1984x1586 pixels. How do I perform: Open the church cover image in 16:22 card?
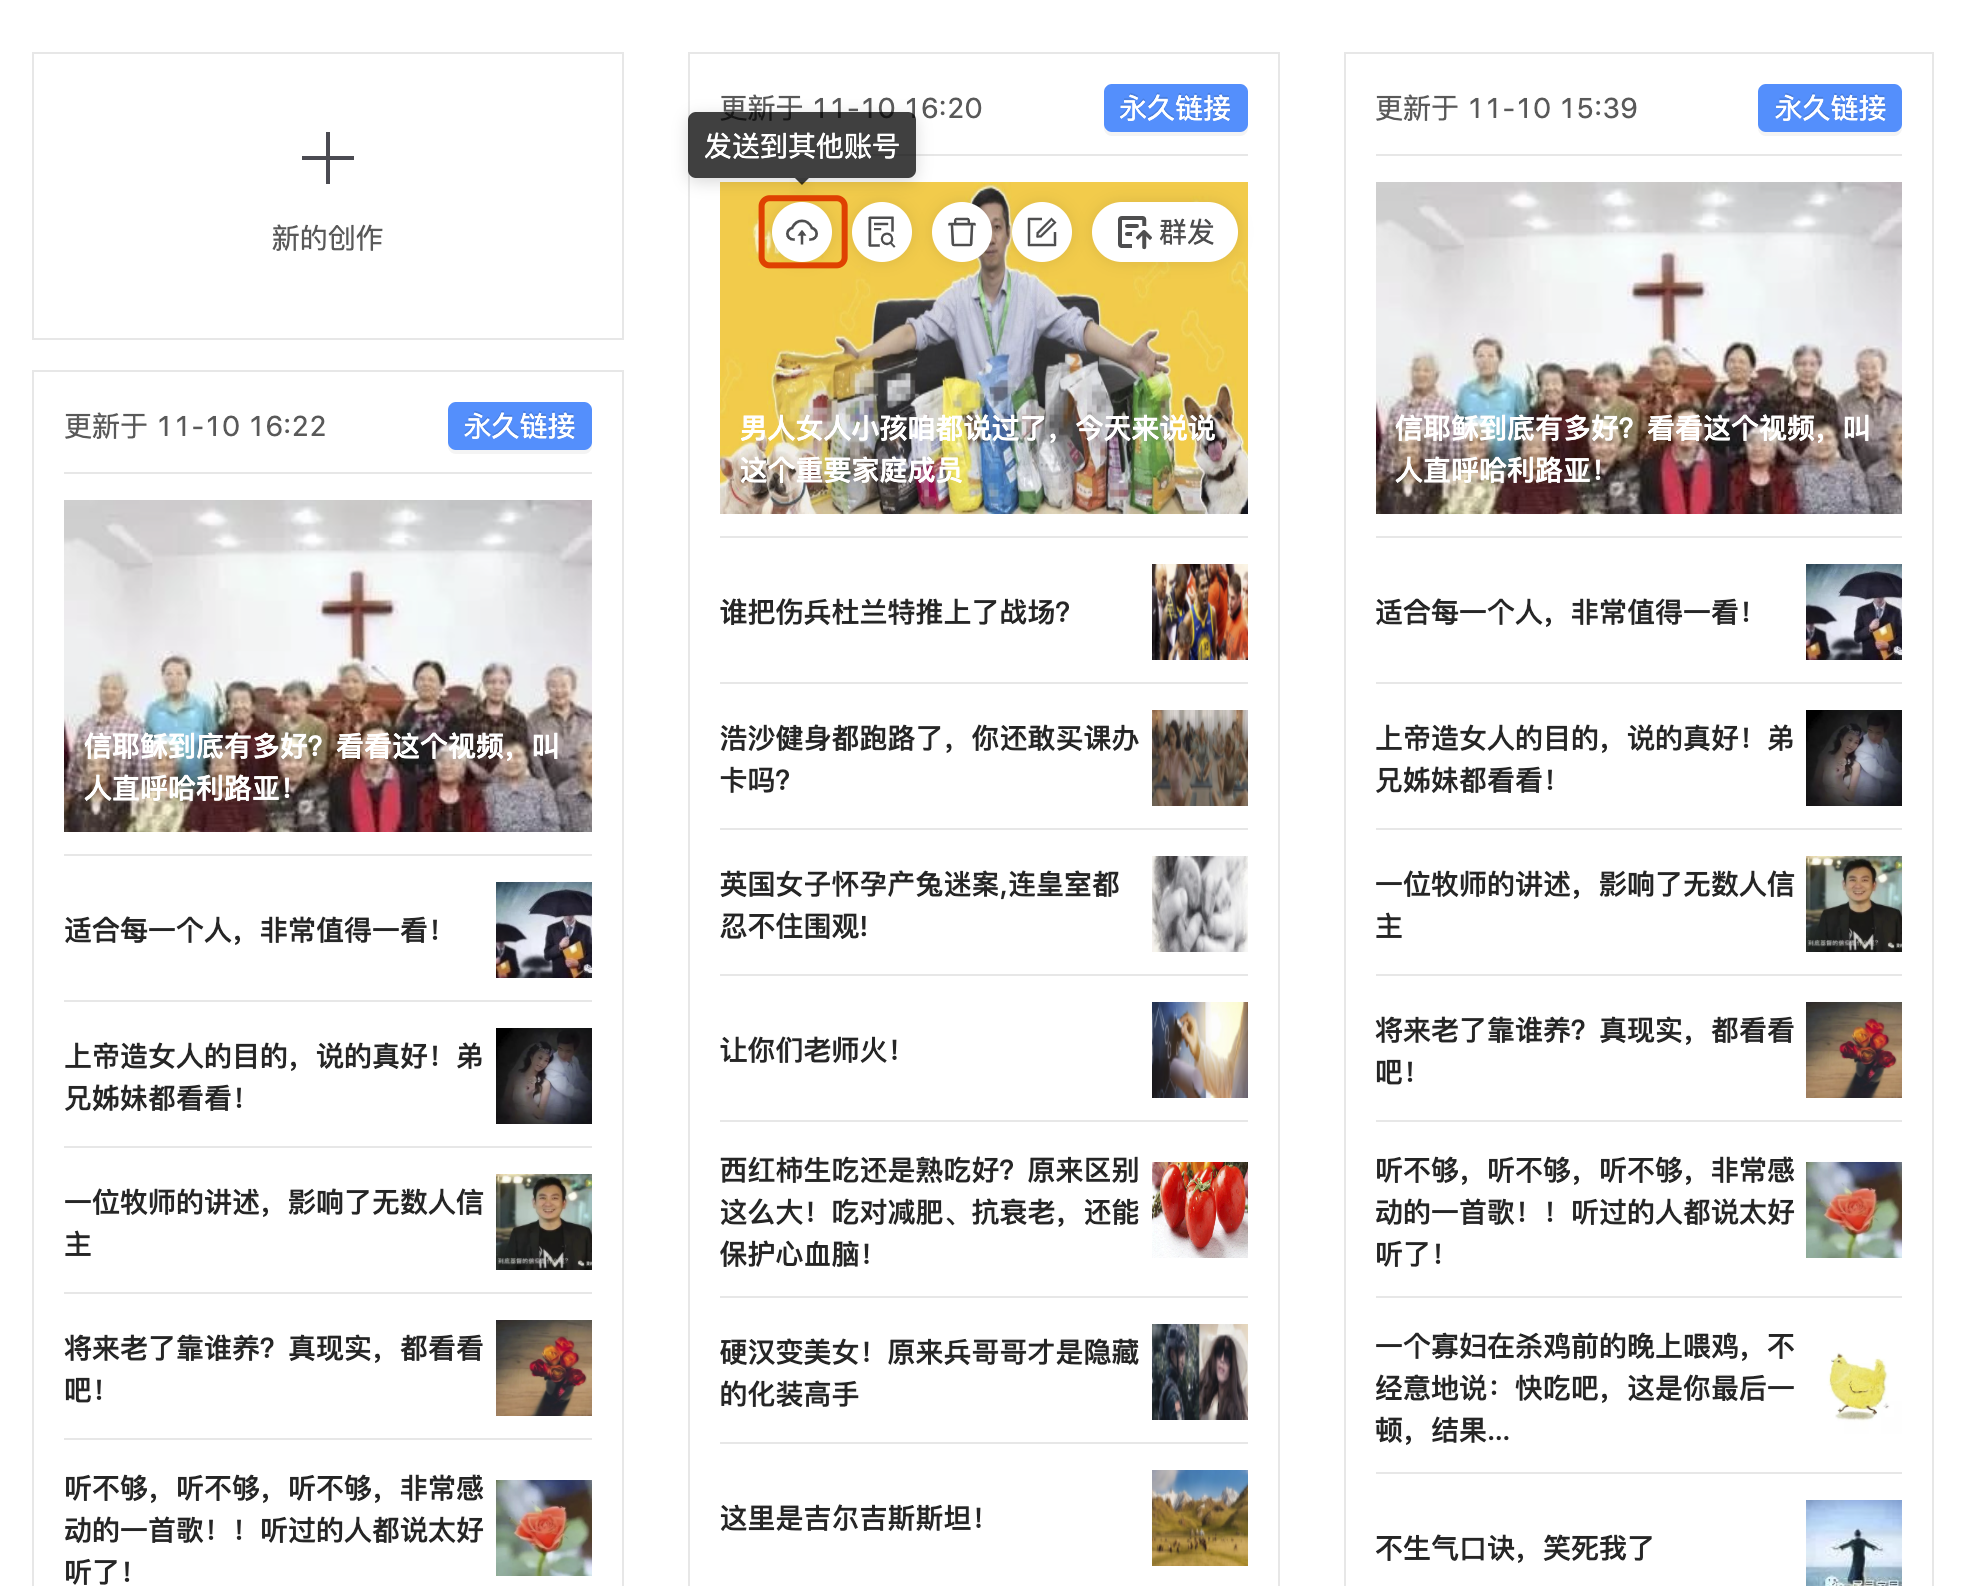pyautogui.click(x=328, y=666)
